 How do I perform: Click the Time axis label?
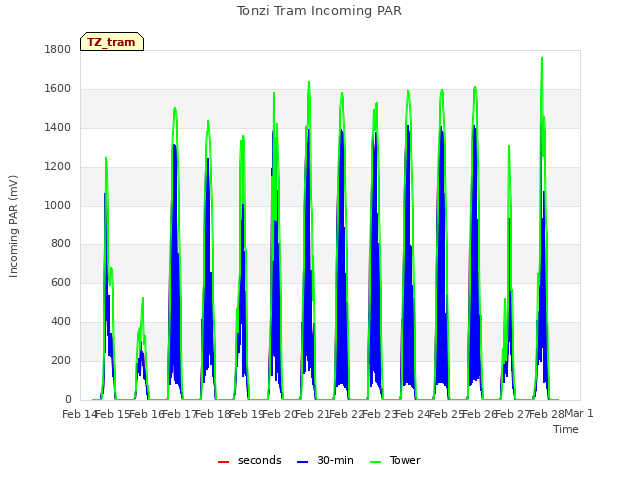tap(566, 429)
